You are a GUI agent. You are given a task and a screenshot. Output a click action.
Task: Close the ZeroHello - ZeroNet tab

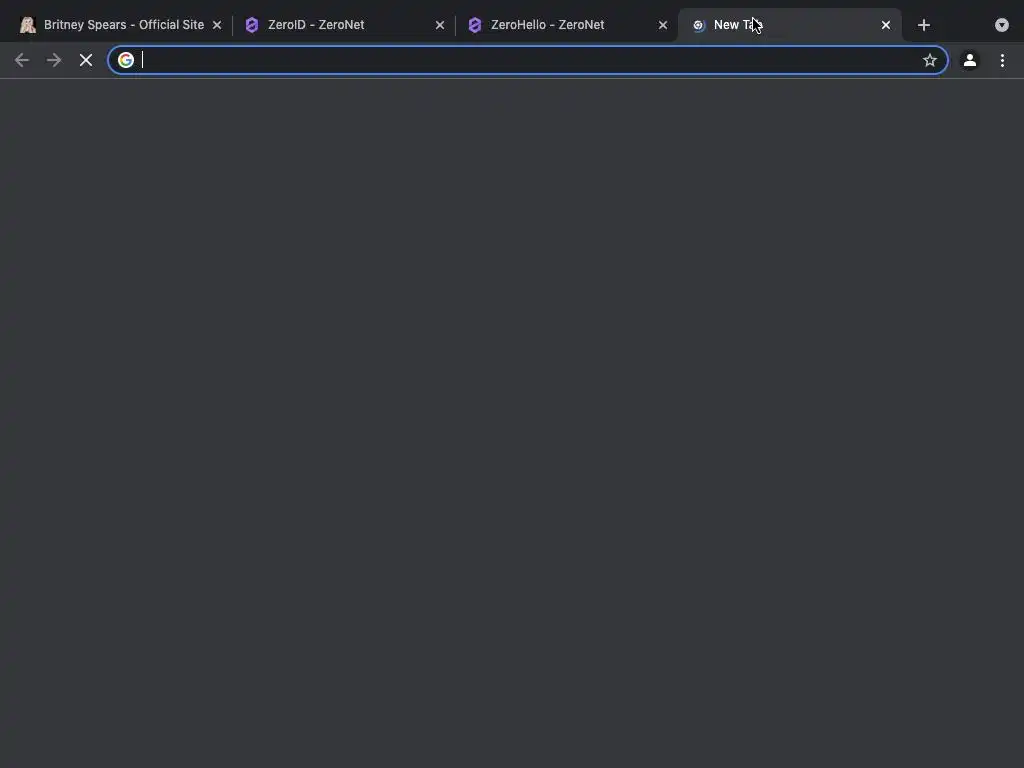point(663,25)
